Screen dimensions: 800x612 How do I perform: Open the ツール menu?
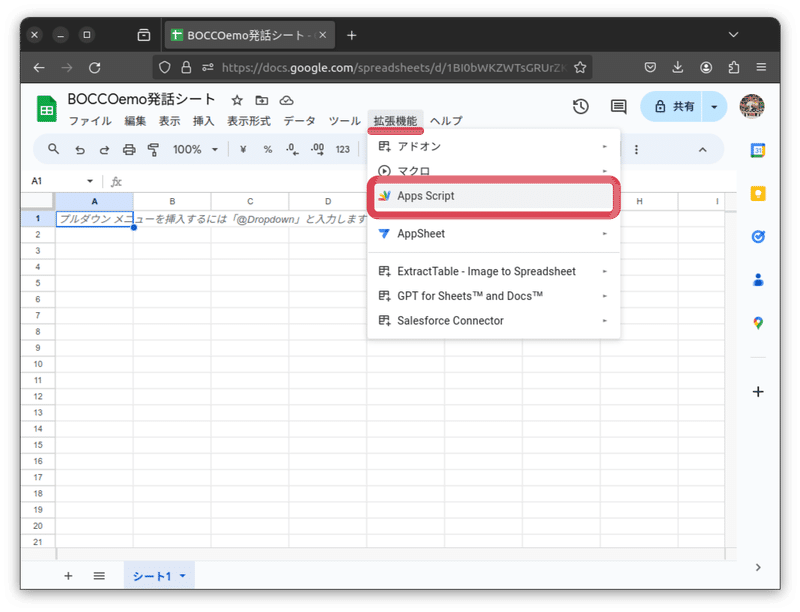tap(344, 121)
